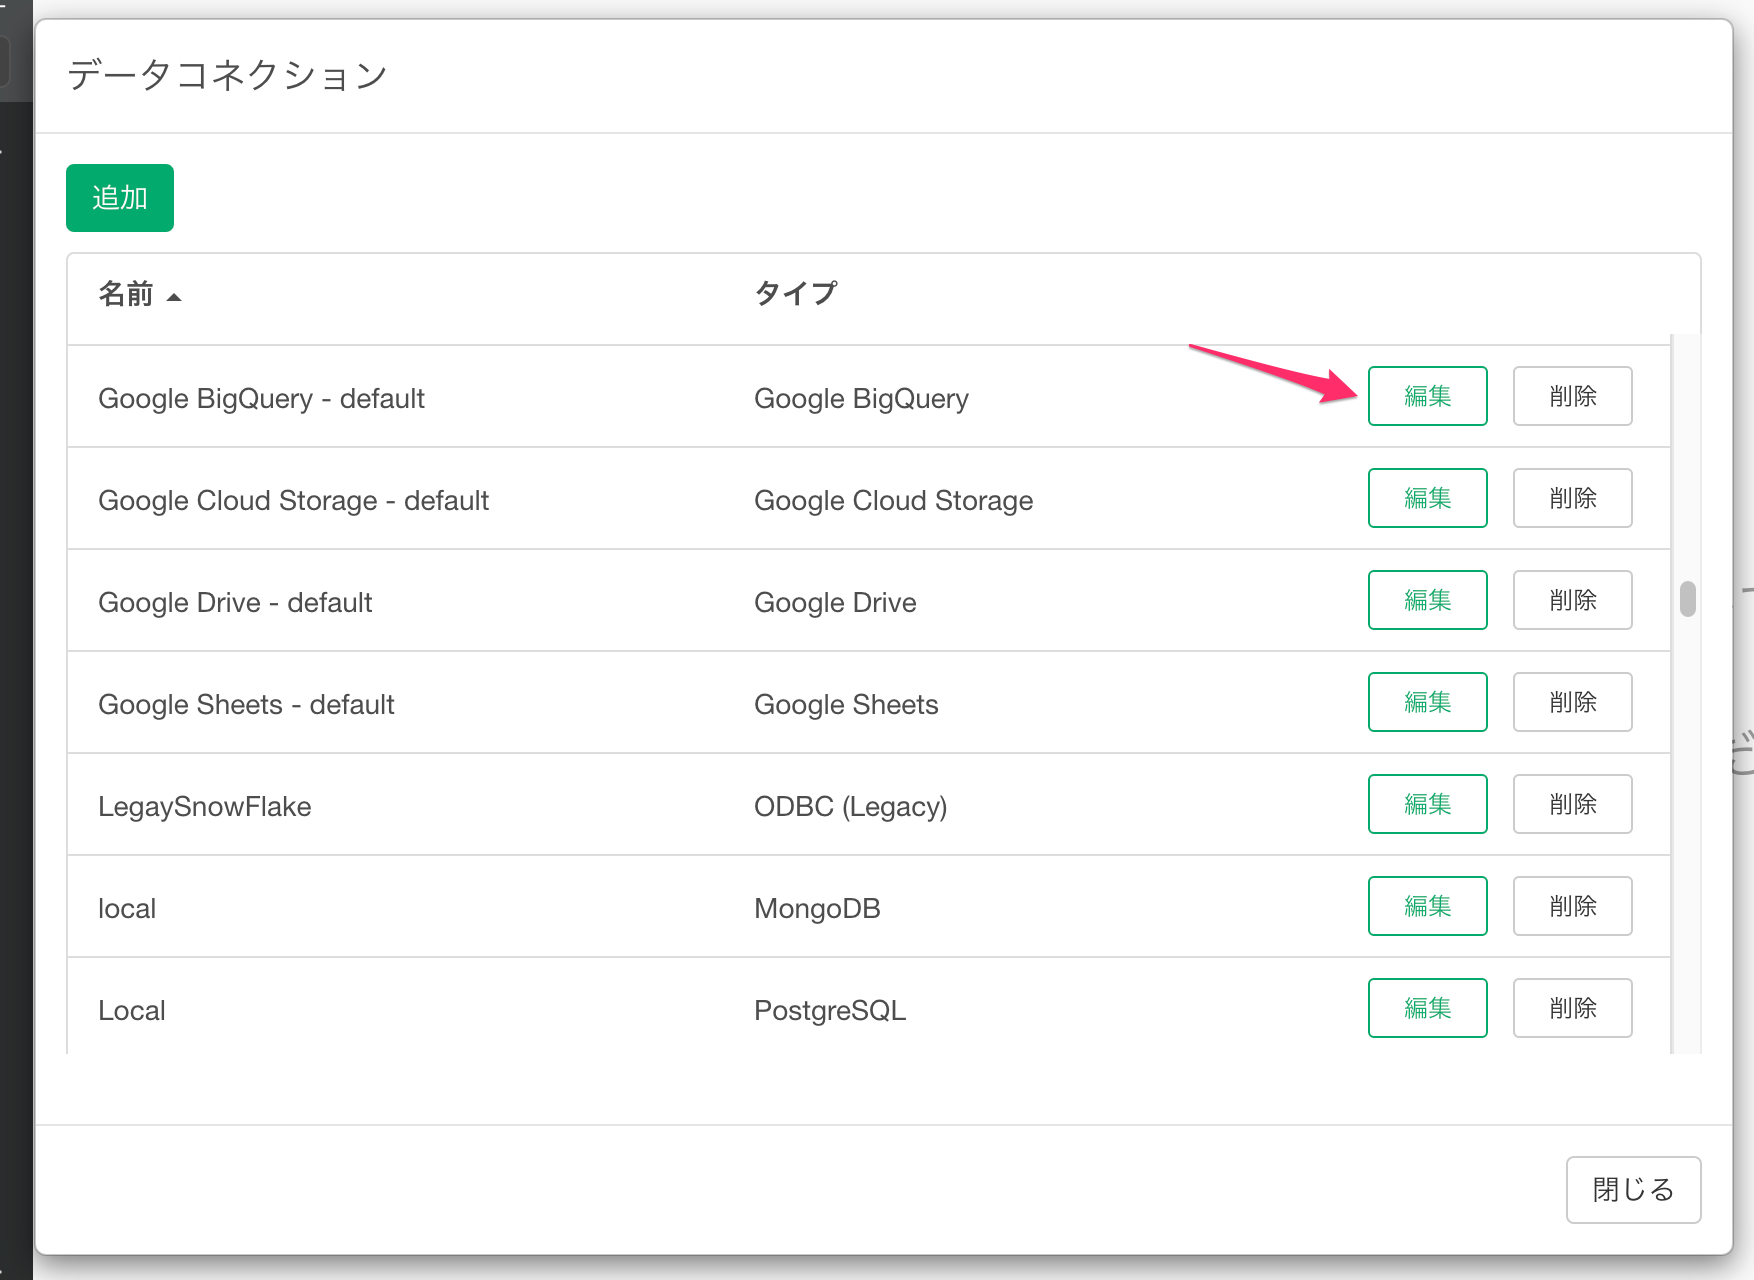Edit the Google BigQuery - default connection
This screenshot has height=1280, width=1754.
coord(1427,396)
